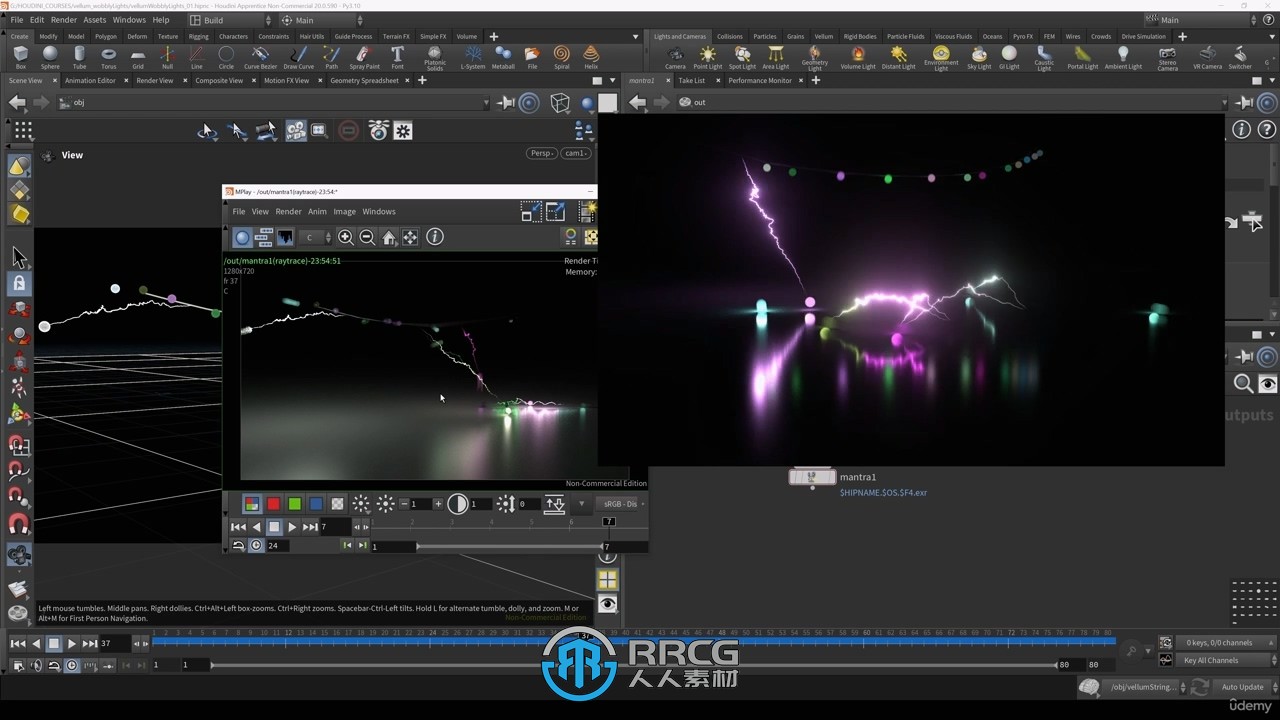Open the sRGB display dropdown in MPlay
The width and height of the screenshot is (1280, 720).
(x=621, y=504)
